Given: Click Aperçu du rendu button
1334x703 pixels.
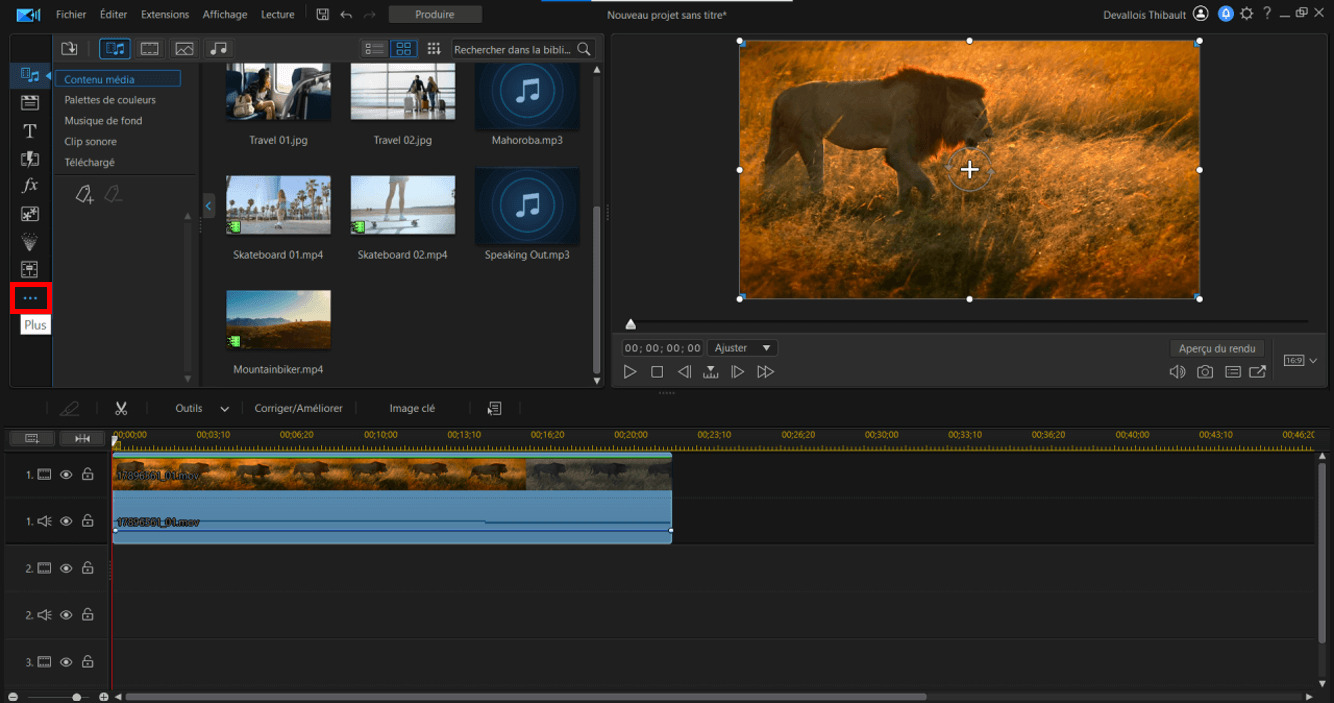Looking at the screenshot, I should (x=1217, y=348).
